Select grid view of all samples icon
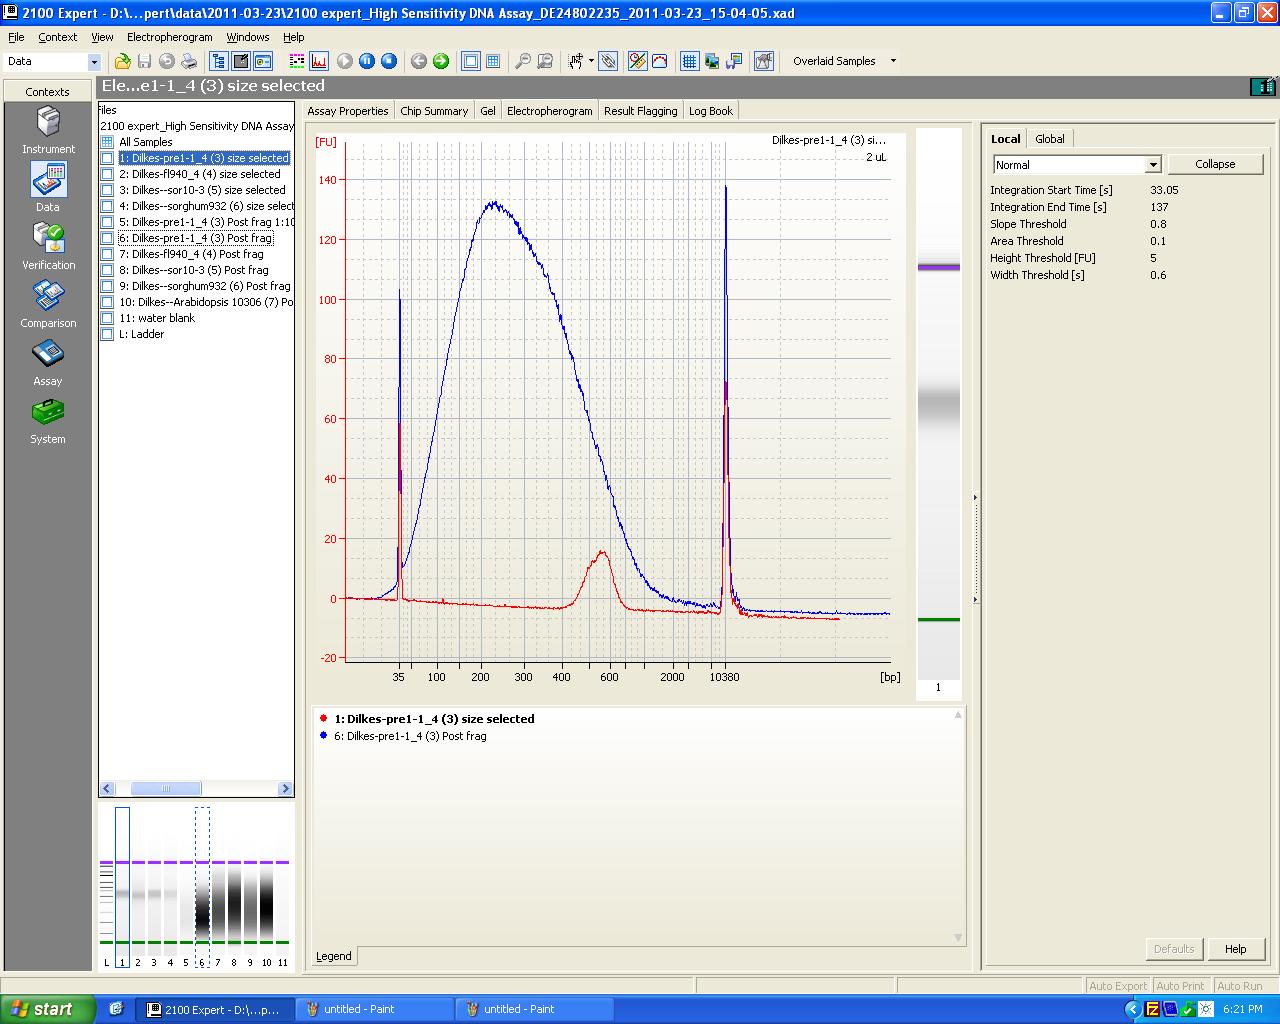Image resolution: width=1280 pixels, height=1024 pixels. pyautogui.click(x=493, y=61)
